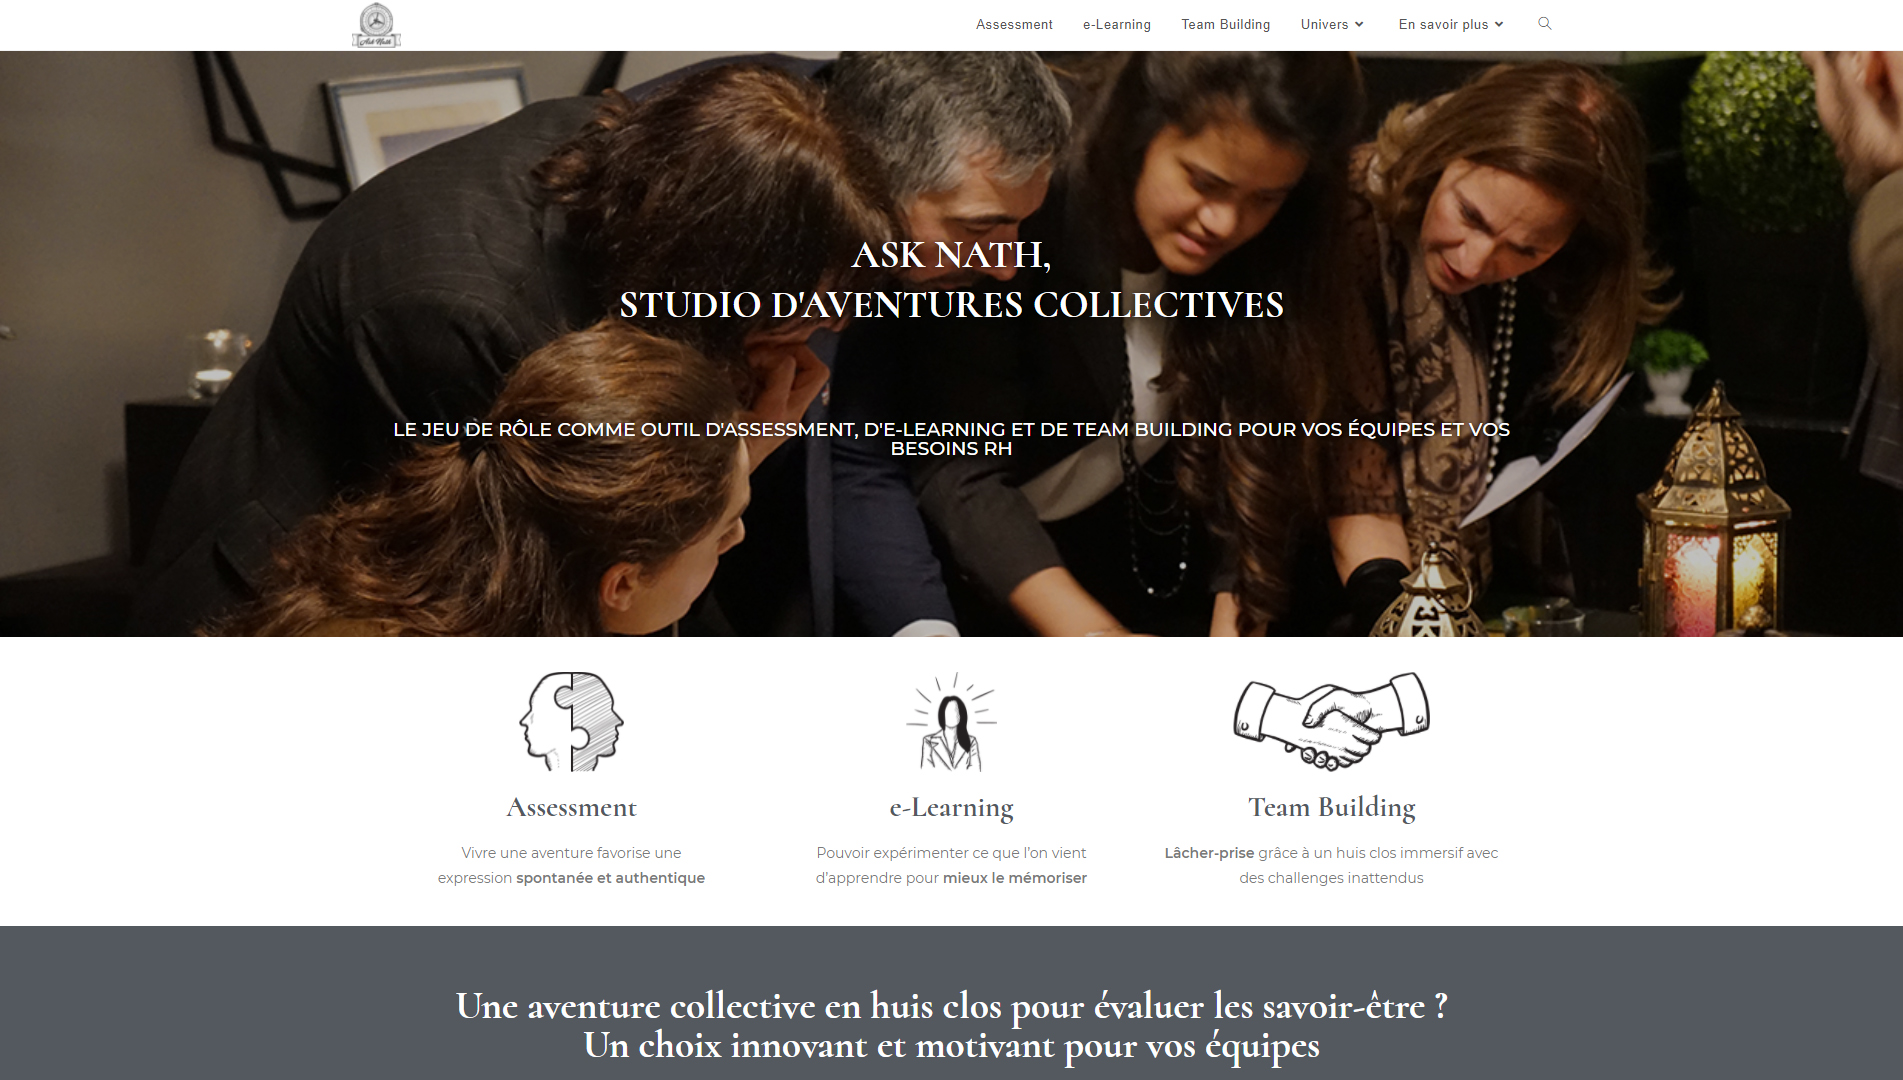Open Assessment in the navigation bar
The height and width of the screenshot is (1080, 1903).
(x=1014, y=25)
